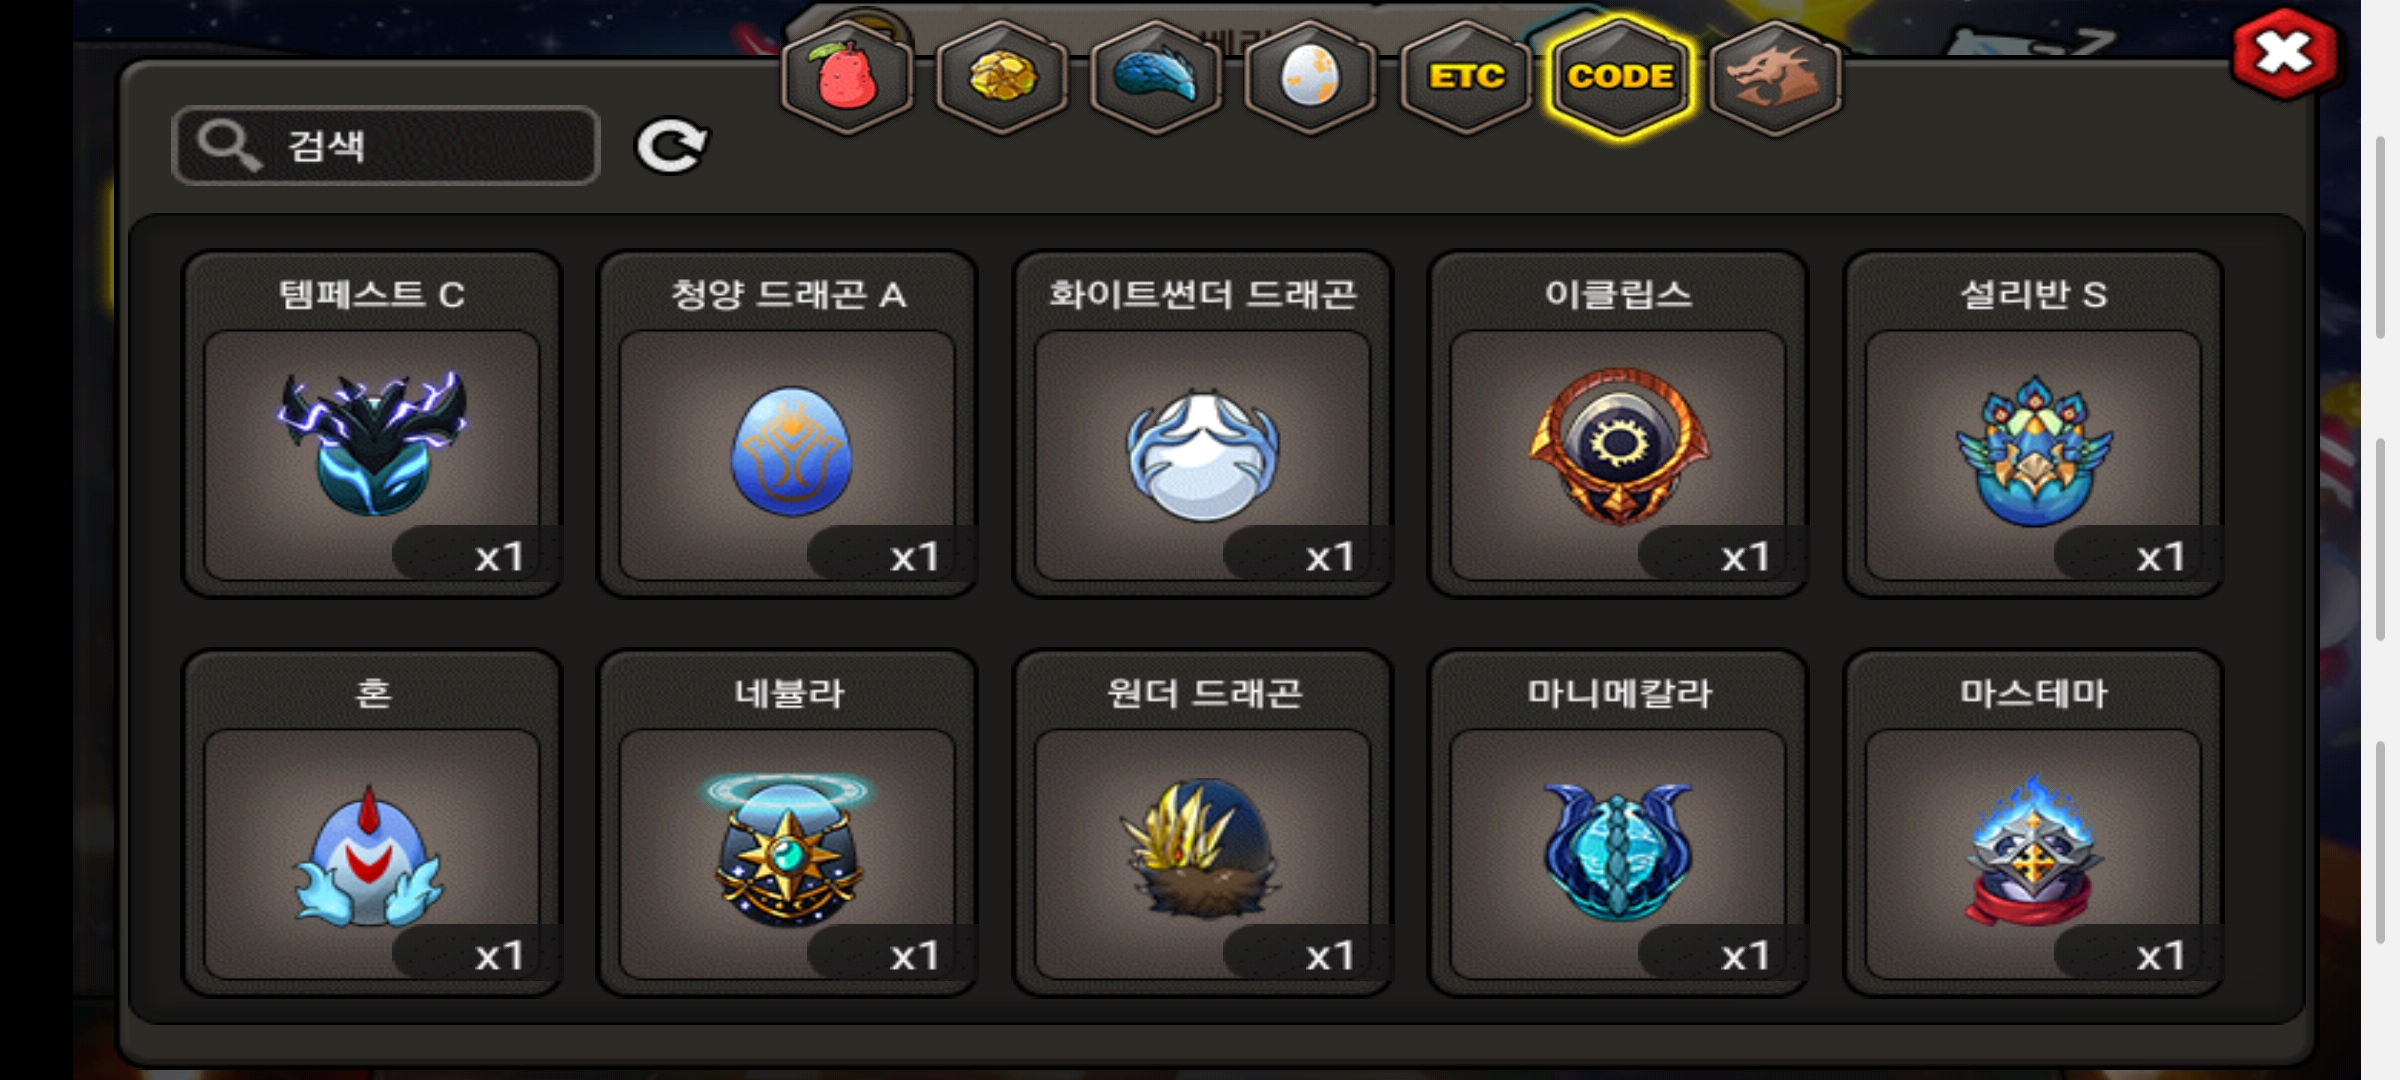Switch to the ETC tab
This screenshot has width=2400, height=1080.
(1465, 76)
